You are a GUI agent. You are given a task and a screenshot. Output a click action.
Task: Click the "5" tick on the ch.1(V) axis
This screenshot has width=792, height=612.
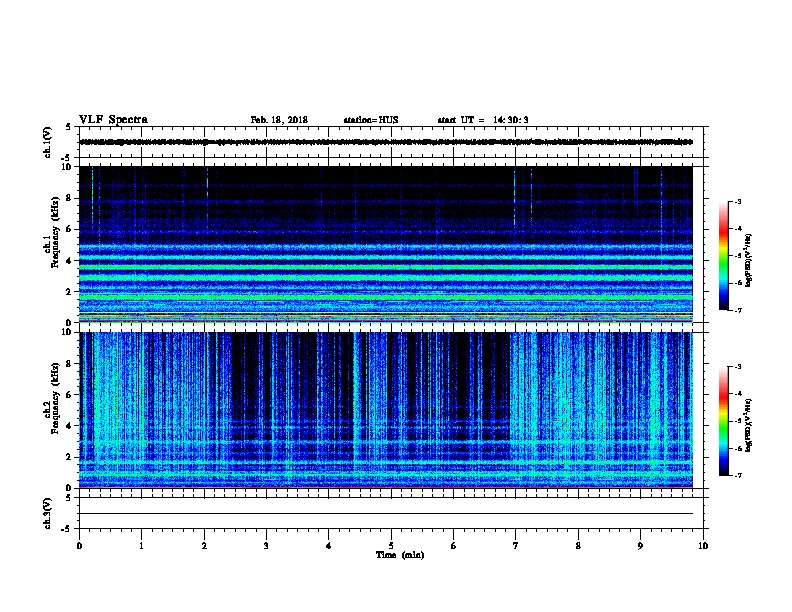click(69, 127)
